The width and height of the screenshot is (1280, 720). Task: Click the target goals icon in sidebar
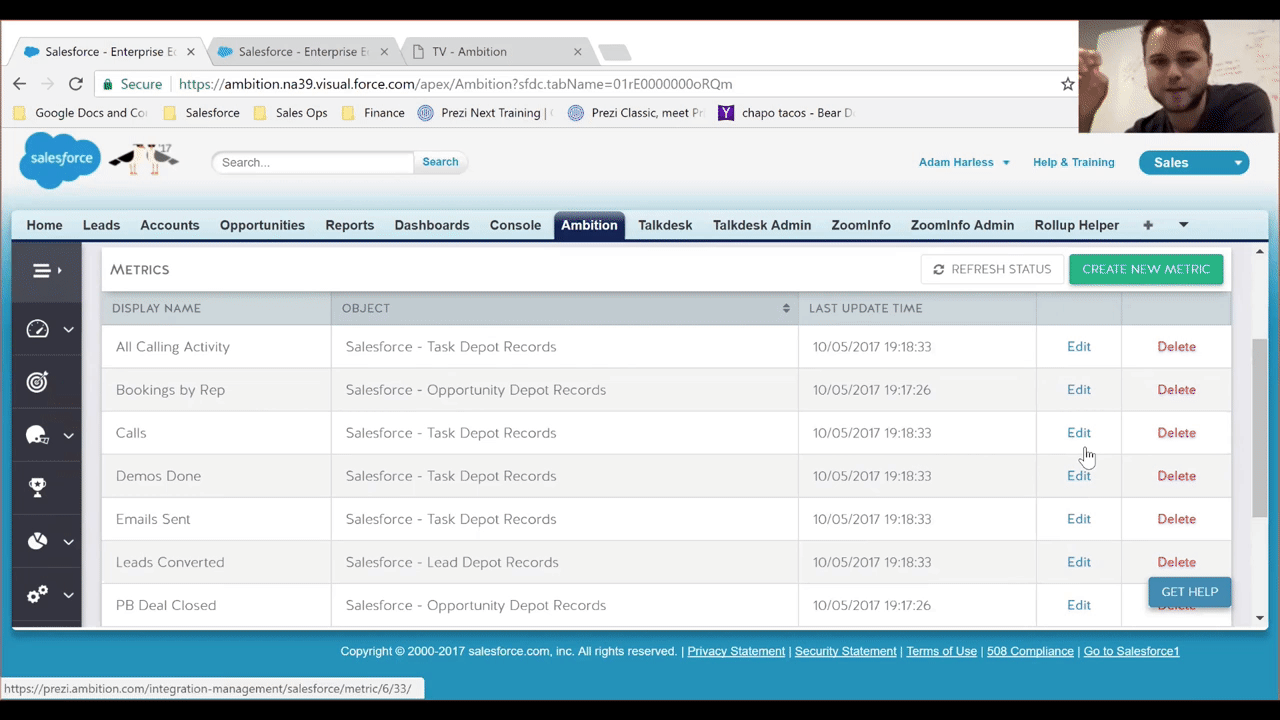pos(37,382)
